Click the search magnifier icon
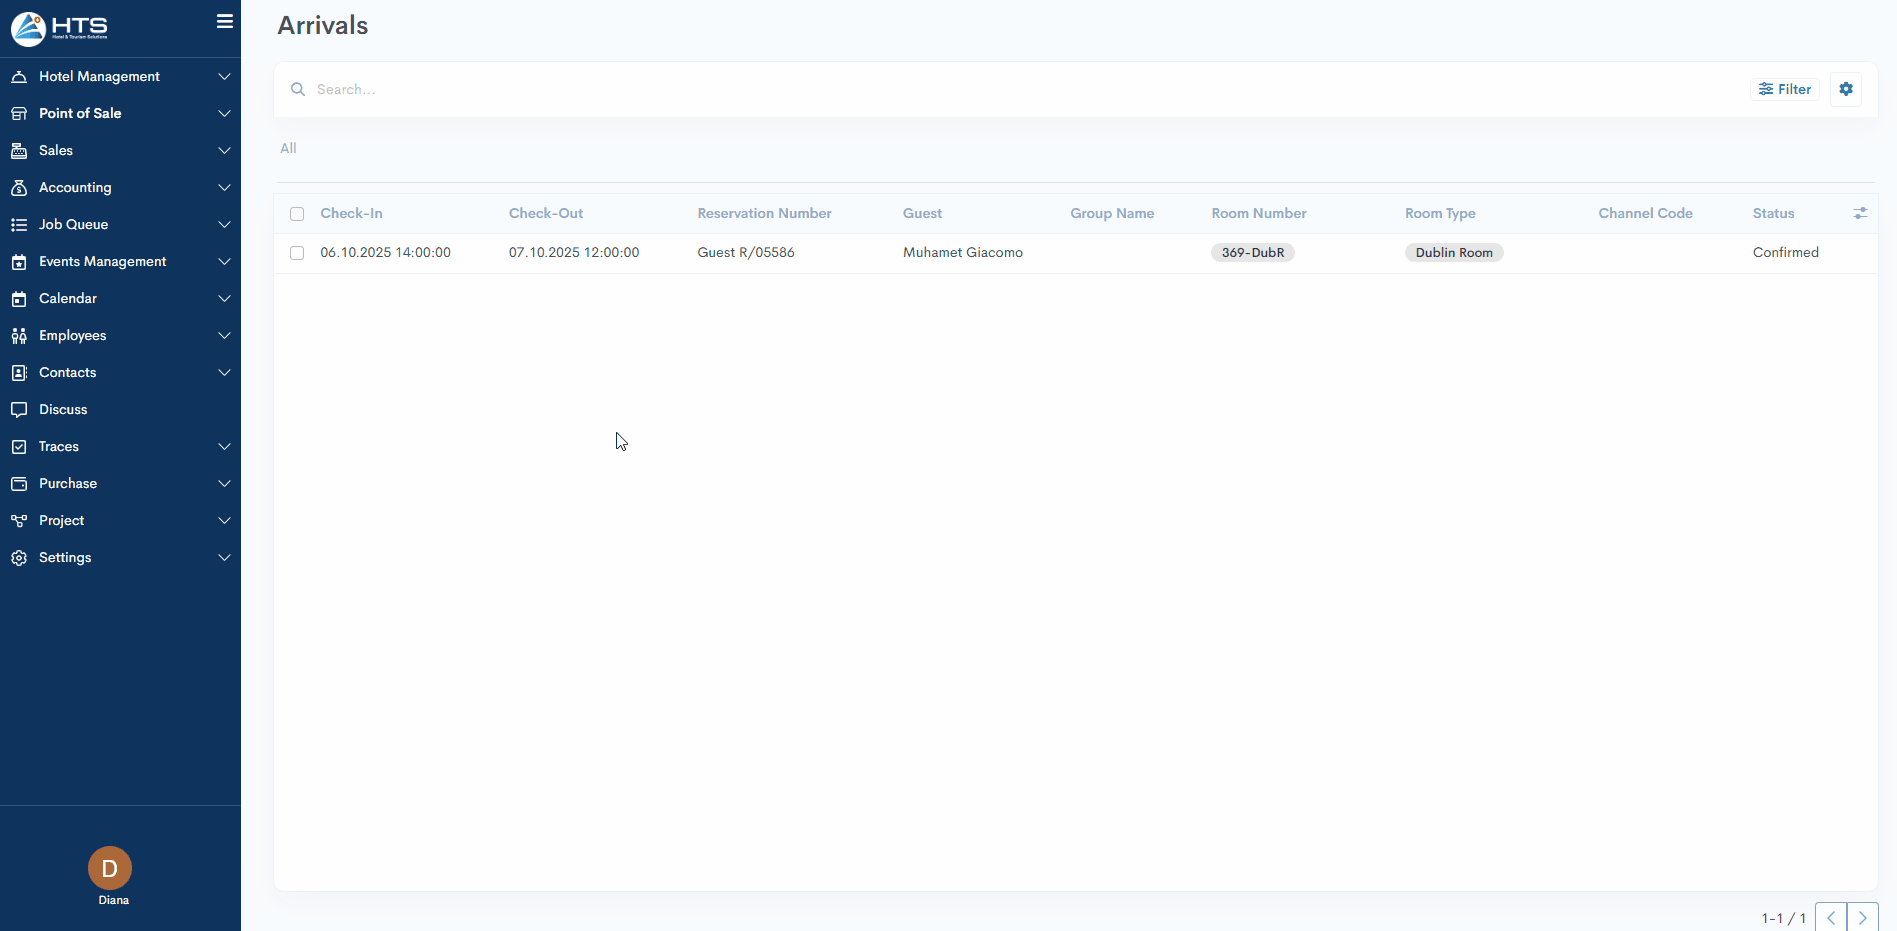This screenshot has width=1897, height=931. 298,89
